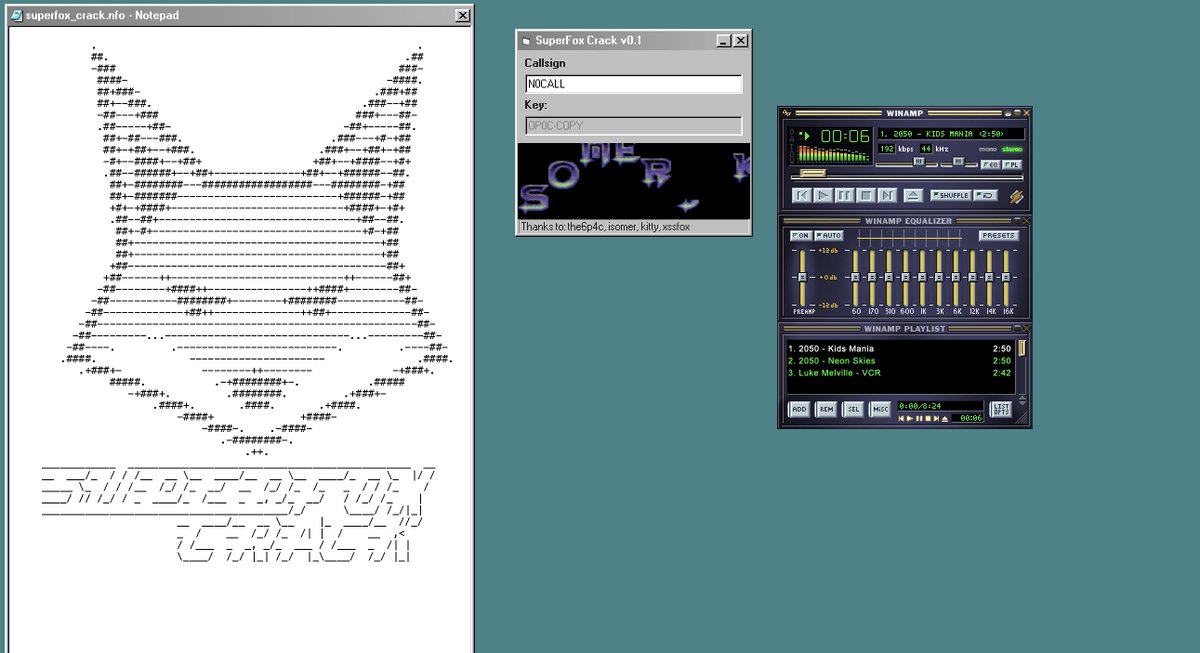The image size is (1200, 653).
Task: Click the playlist scrollbar handle
Action: pyautogui.click(x=1022, y=348)
